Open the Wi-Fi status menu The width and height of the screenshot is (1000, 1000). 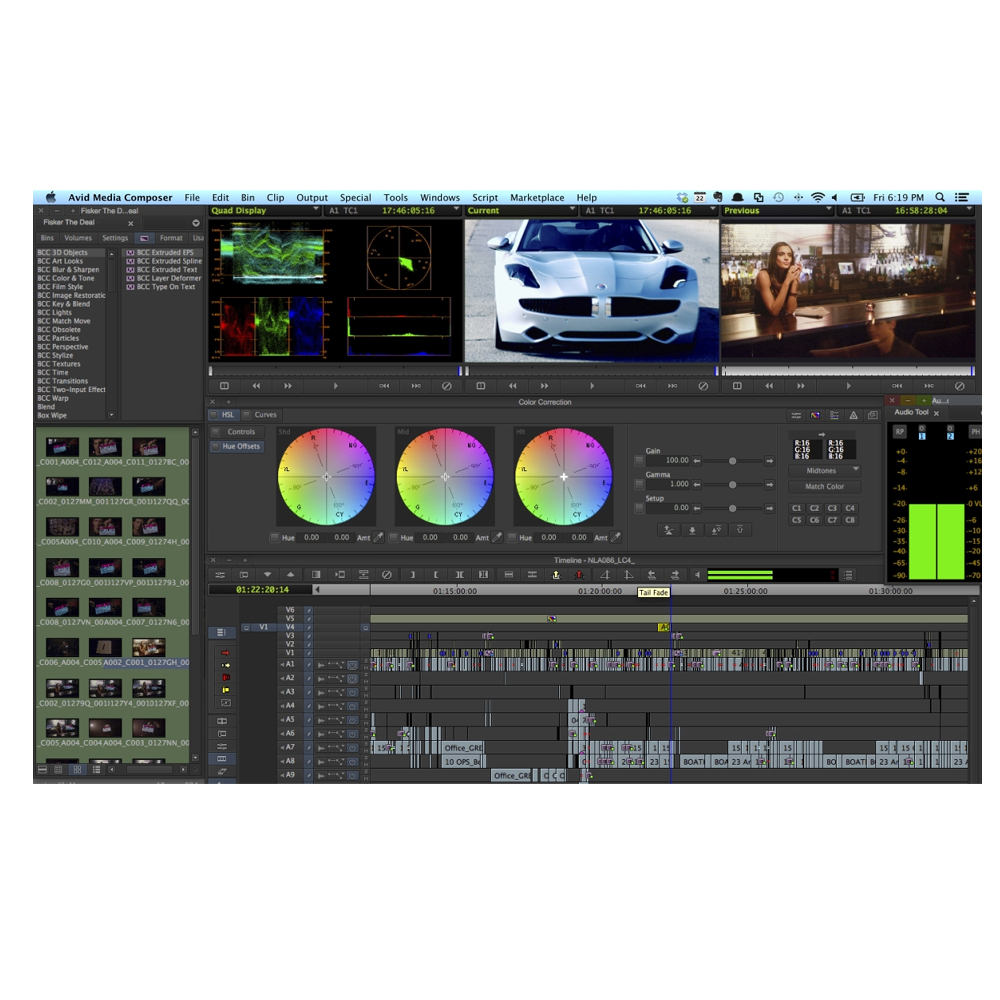click(818, 197)
